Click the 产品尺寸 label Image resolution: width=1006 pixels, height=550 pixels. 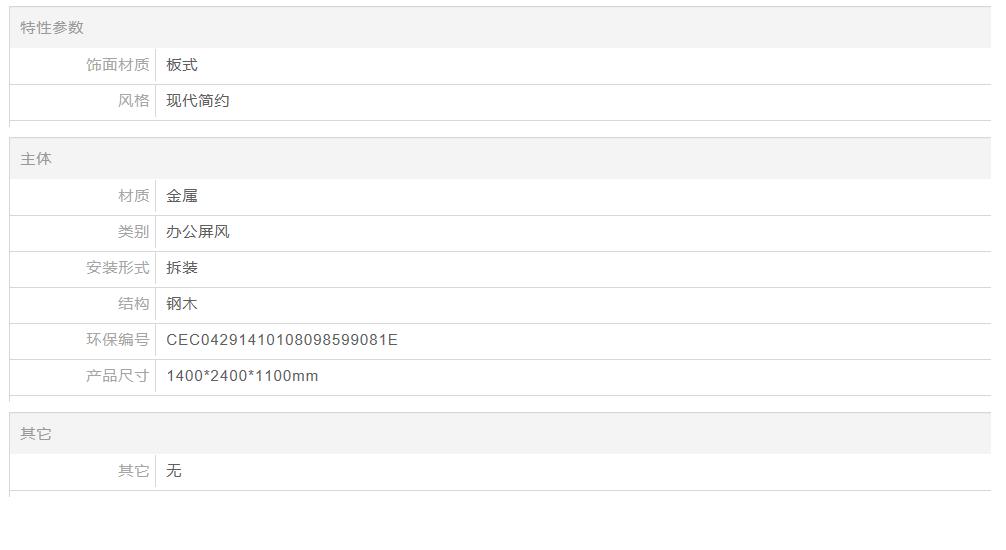(117, 375)
